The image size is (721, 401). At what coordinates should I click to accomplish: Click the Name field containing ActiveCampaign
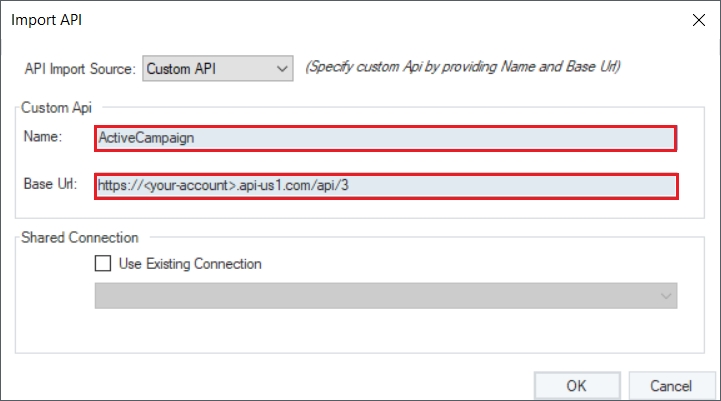point(385,138)
